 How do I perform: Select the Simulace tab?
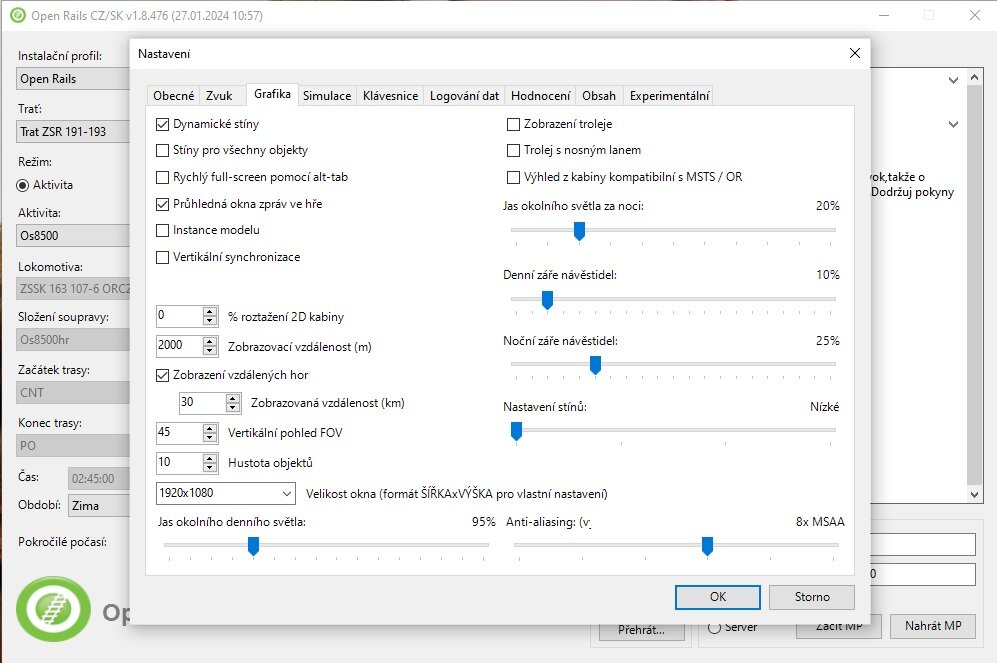pyautogui.click(x=327, y=95)
